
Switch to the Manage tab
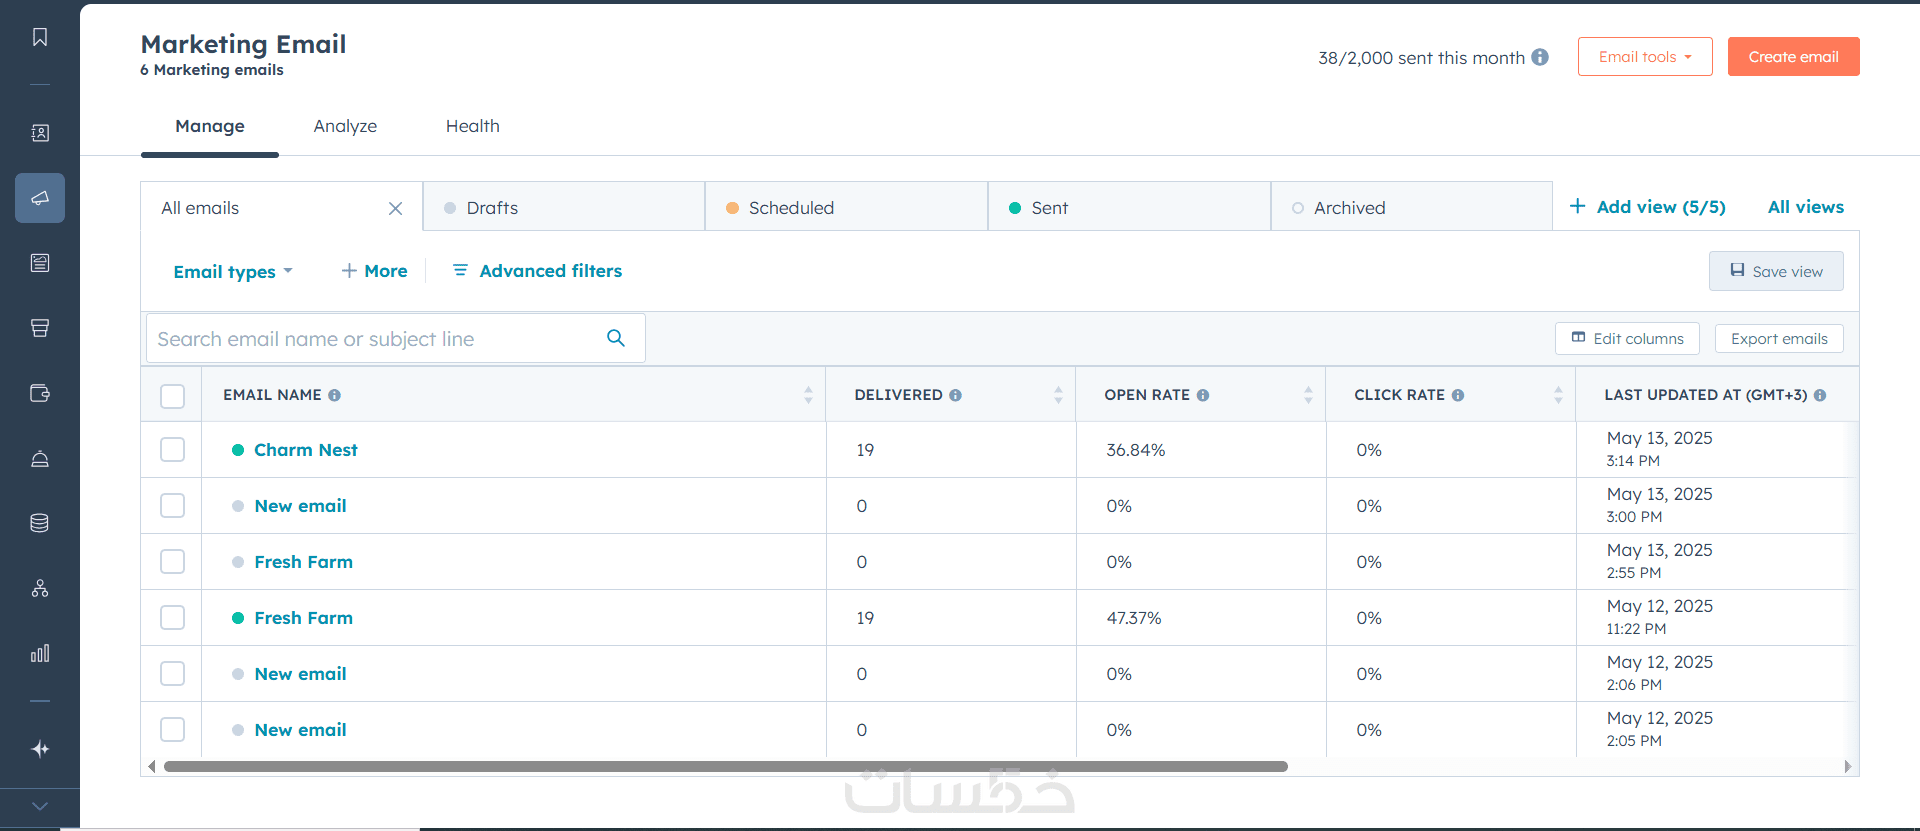click(x=210, y=126)
